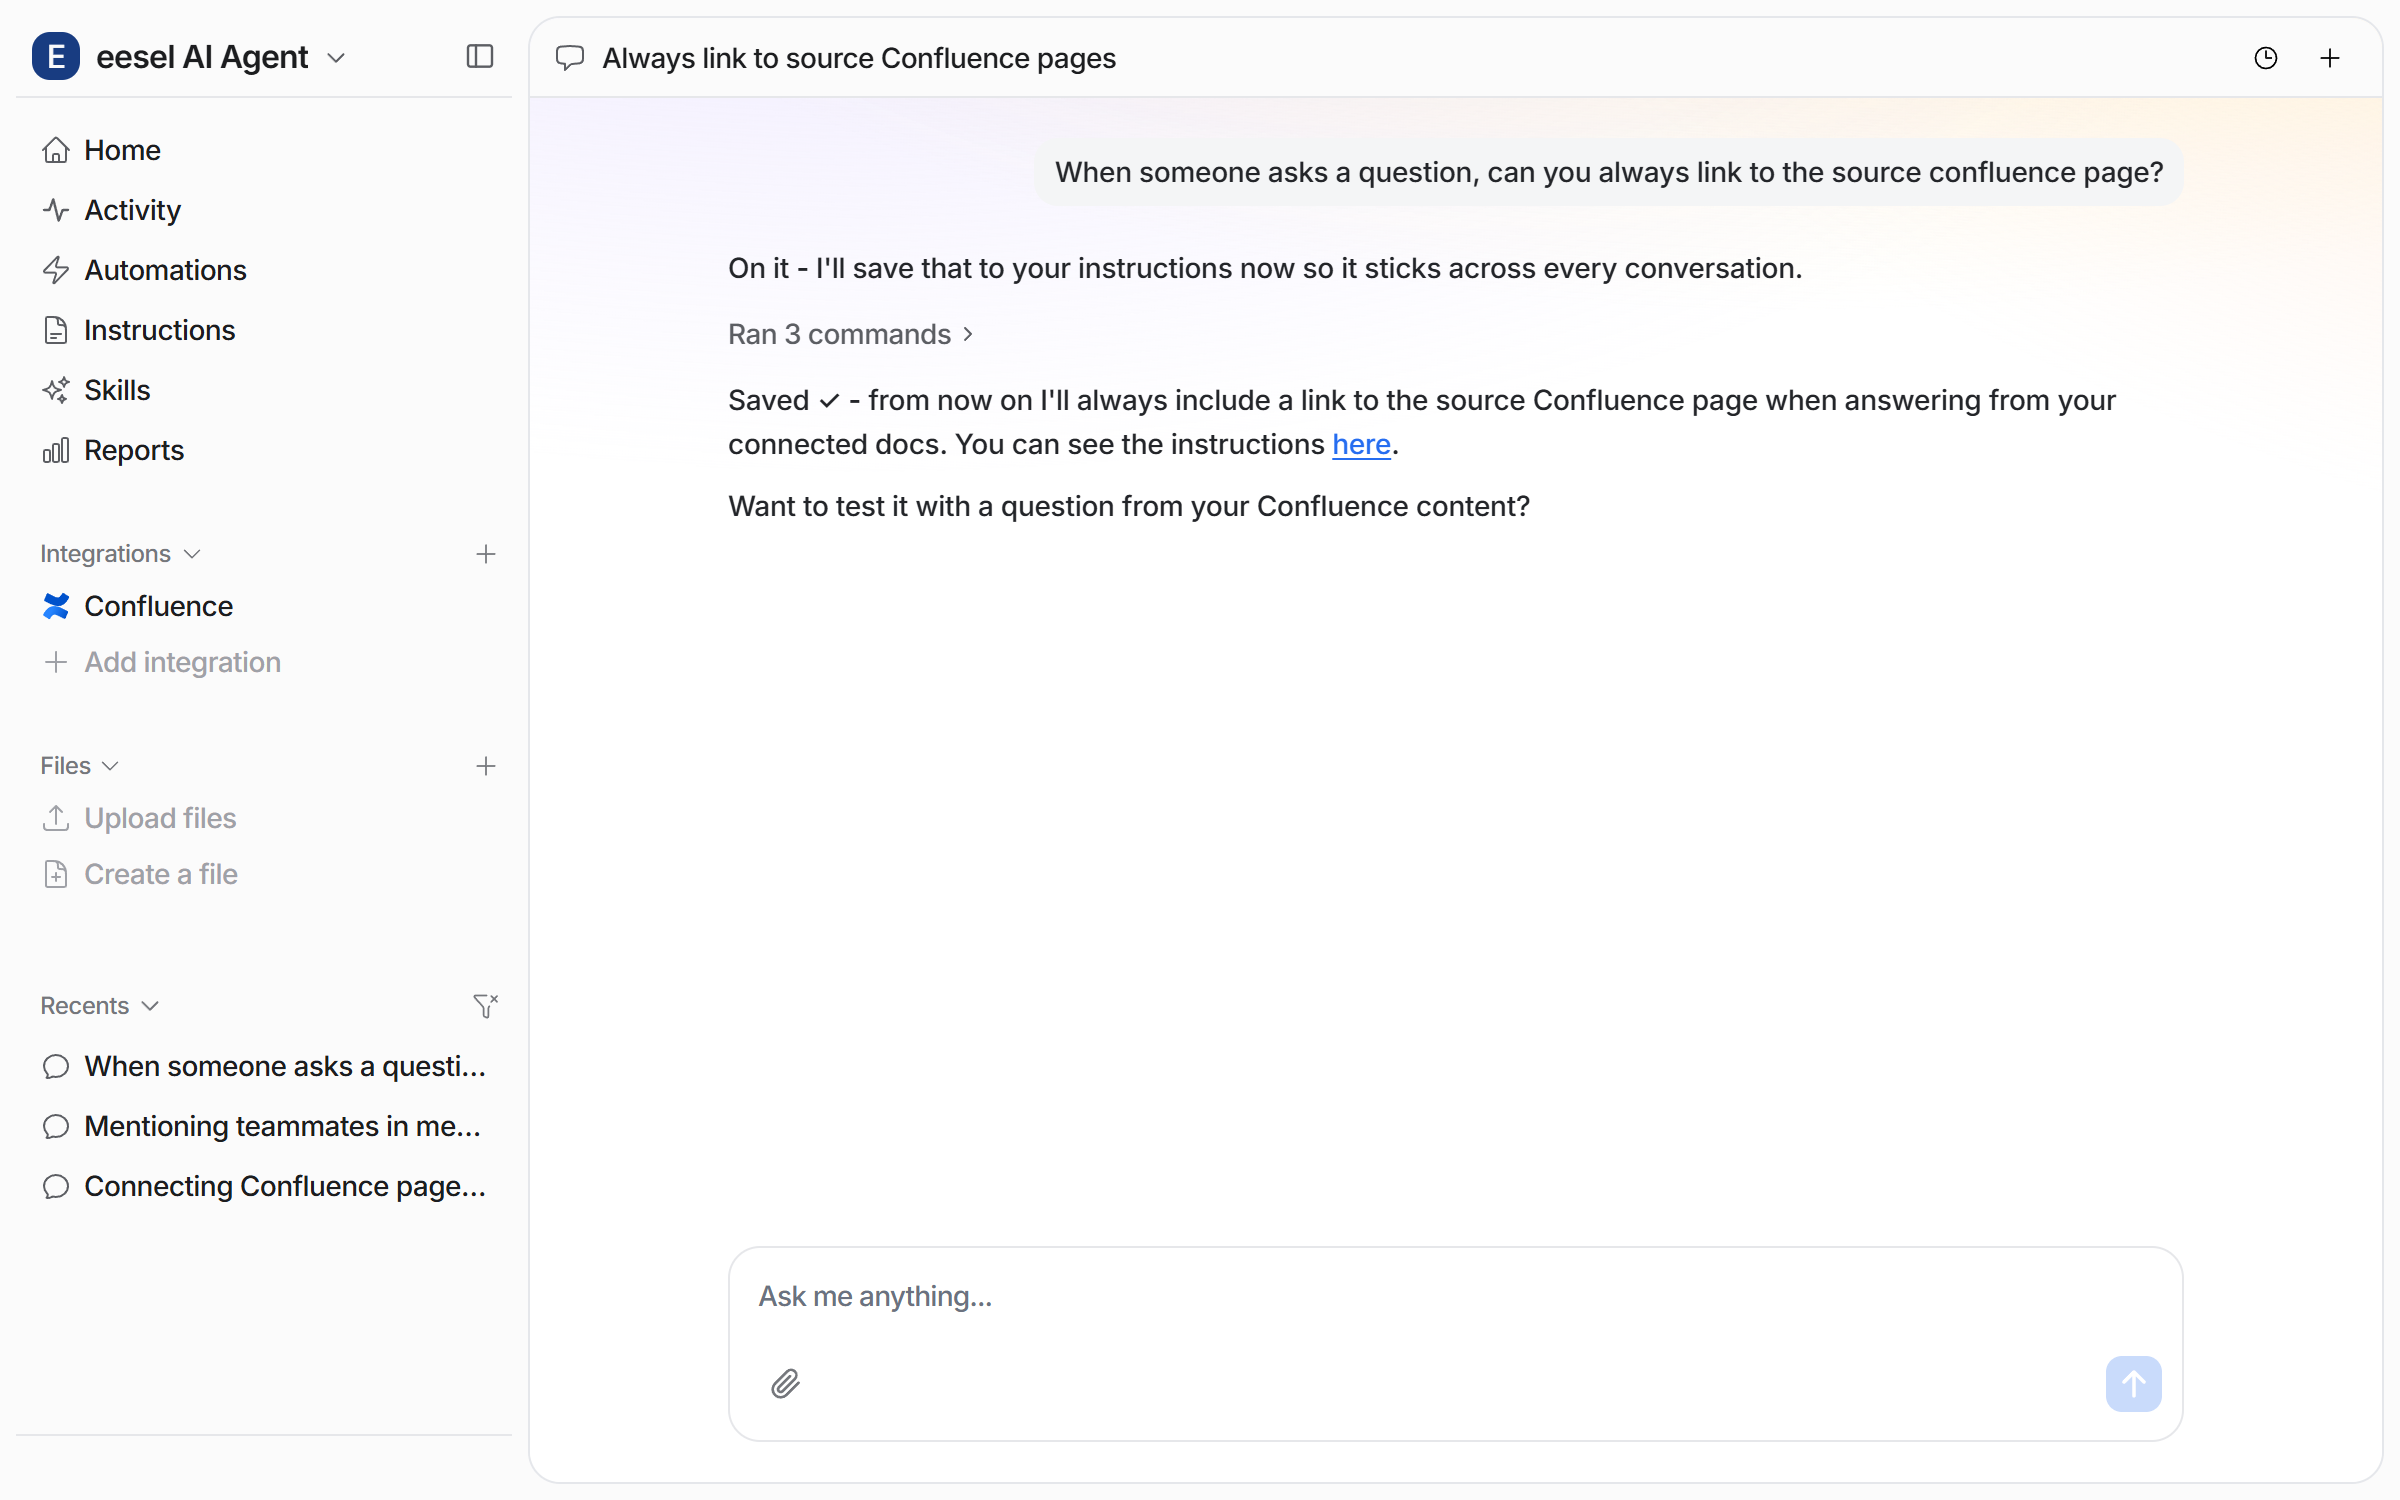Click the plus icon next to Add integration

pyautogui.click(x=56, y=662)
